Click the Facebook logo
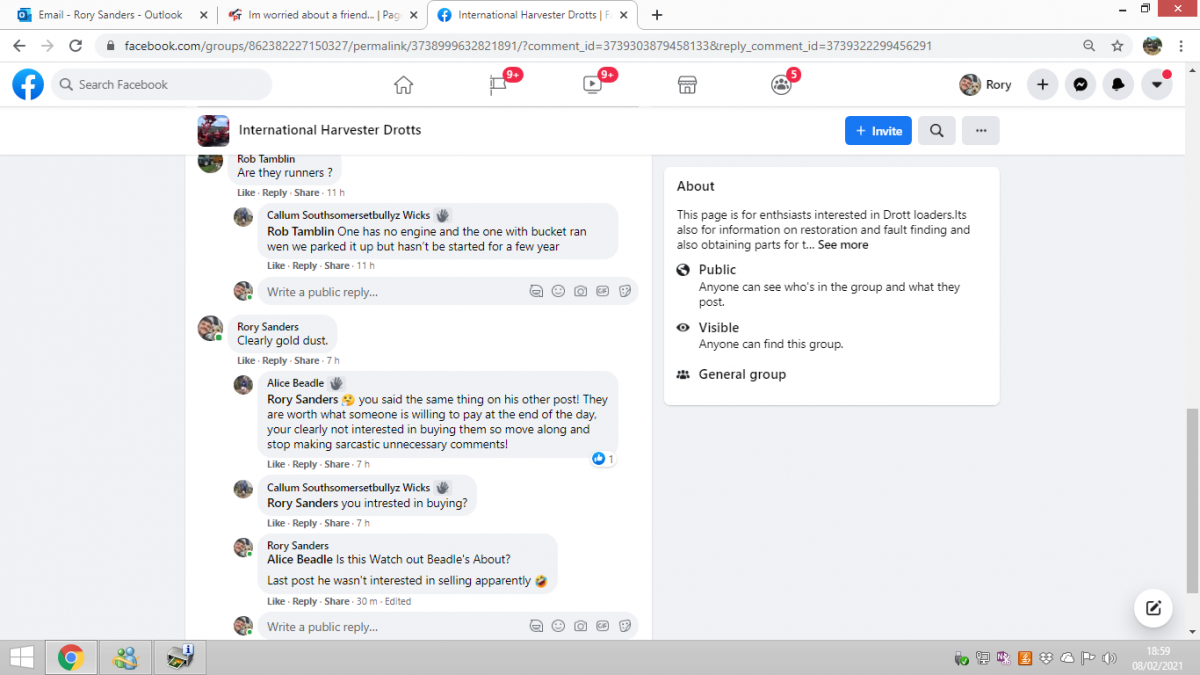The height and width of the screenshot is (675, 1200). pos(28,85)
